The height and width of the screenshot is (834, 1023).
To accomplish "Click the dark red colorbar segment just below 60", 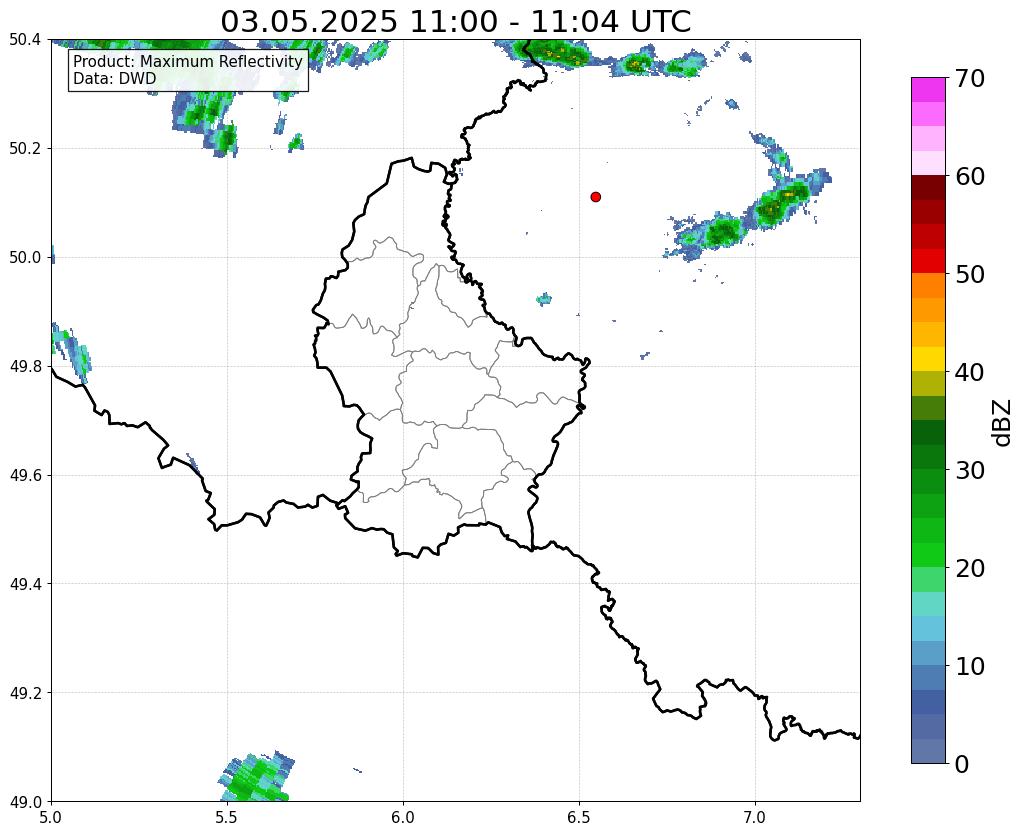I will pos(928,188).
